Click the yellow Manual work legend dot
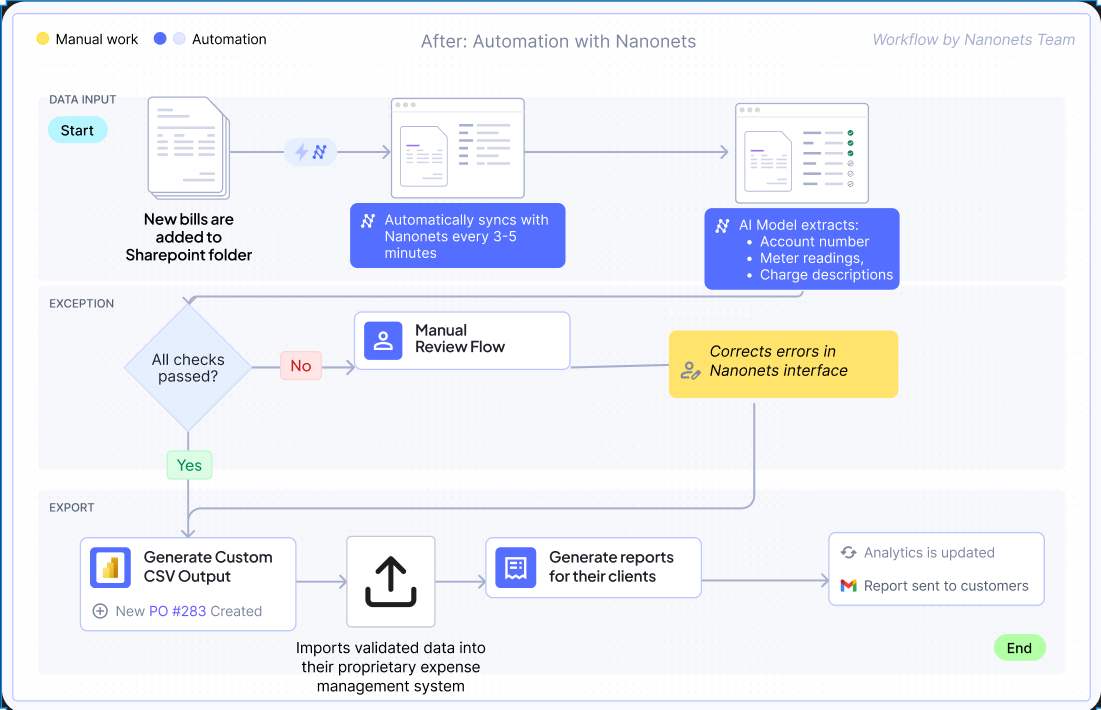Screen dimensions: 1101x710 pos(43,39)
